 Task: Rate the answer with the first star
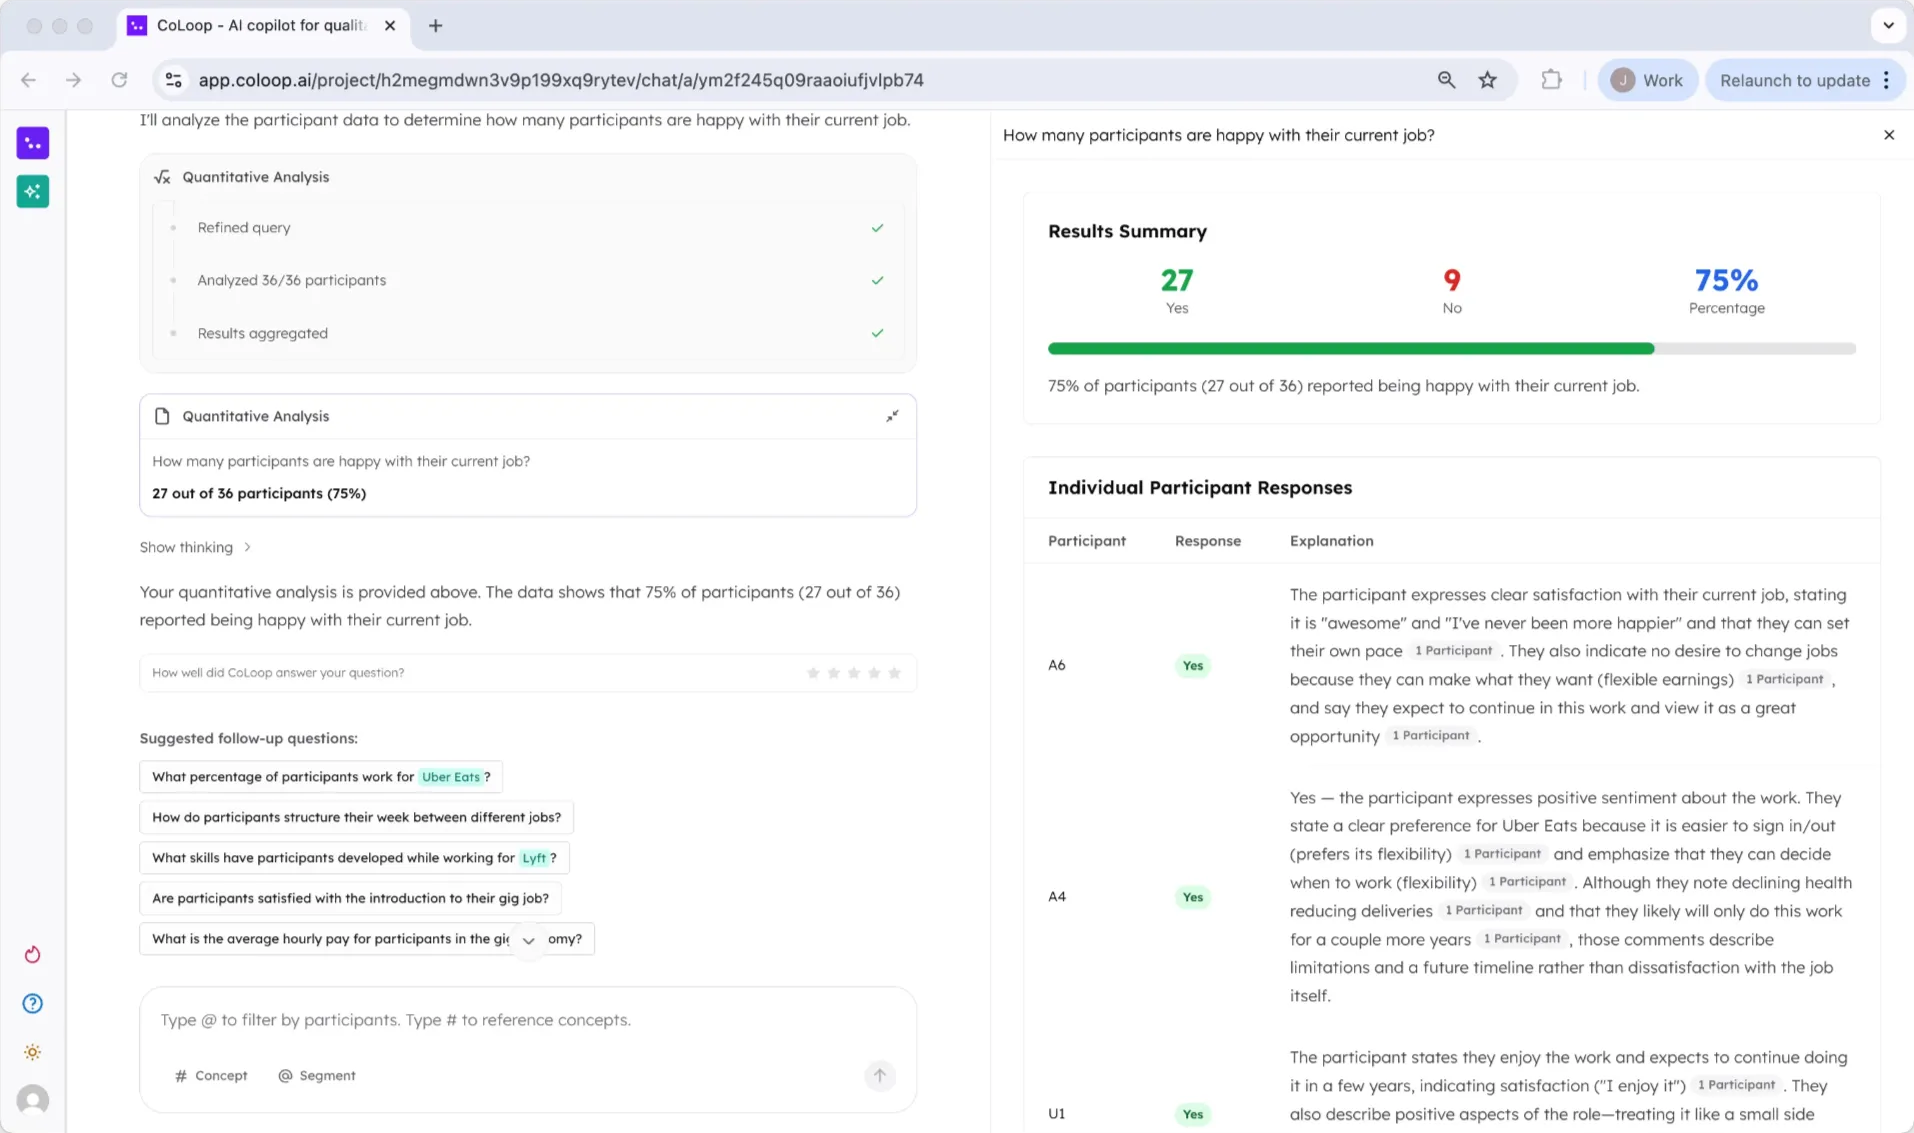coord(813,673)
